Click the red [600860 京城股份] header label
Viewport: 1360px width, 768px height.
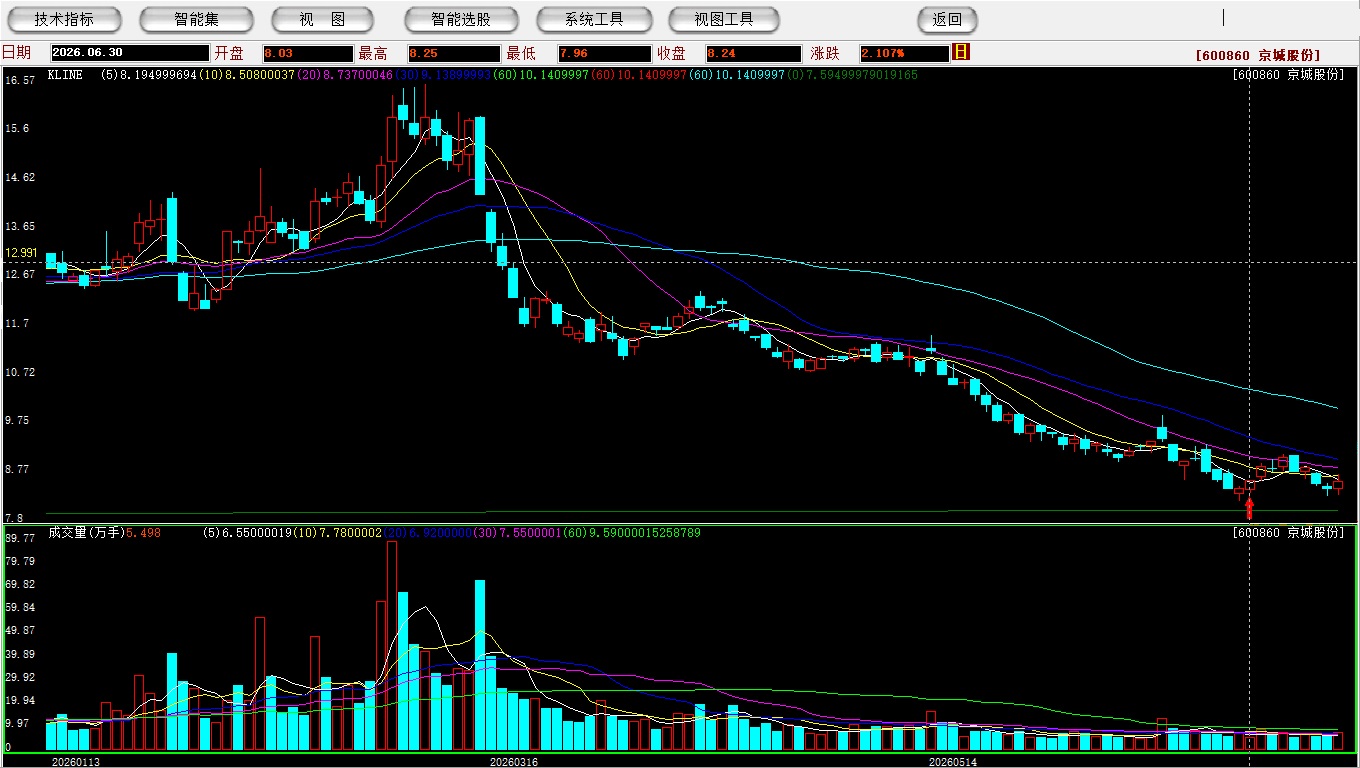click(1258, 55)
